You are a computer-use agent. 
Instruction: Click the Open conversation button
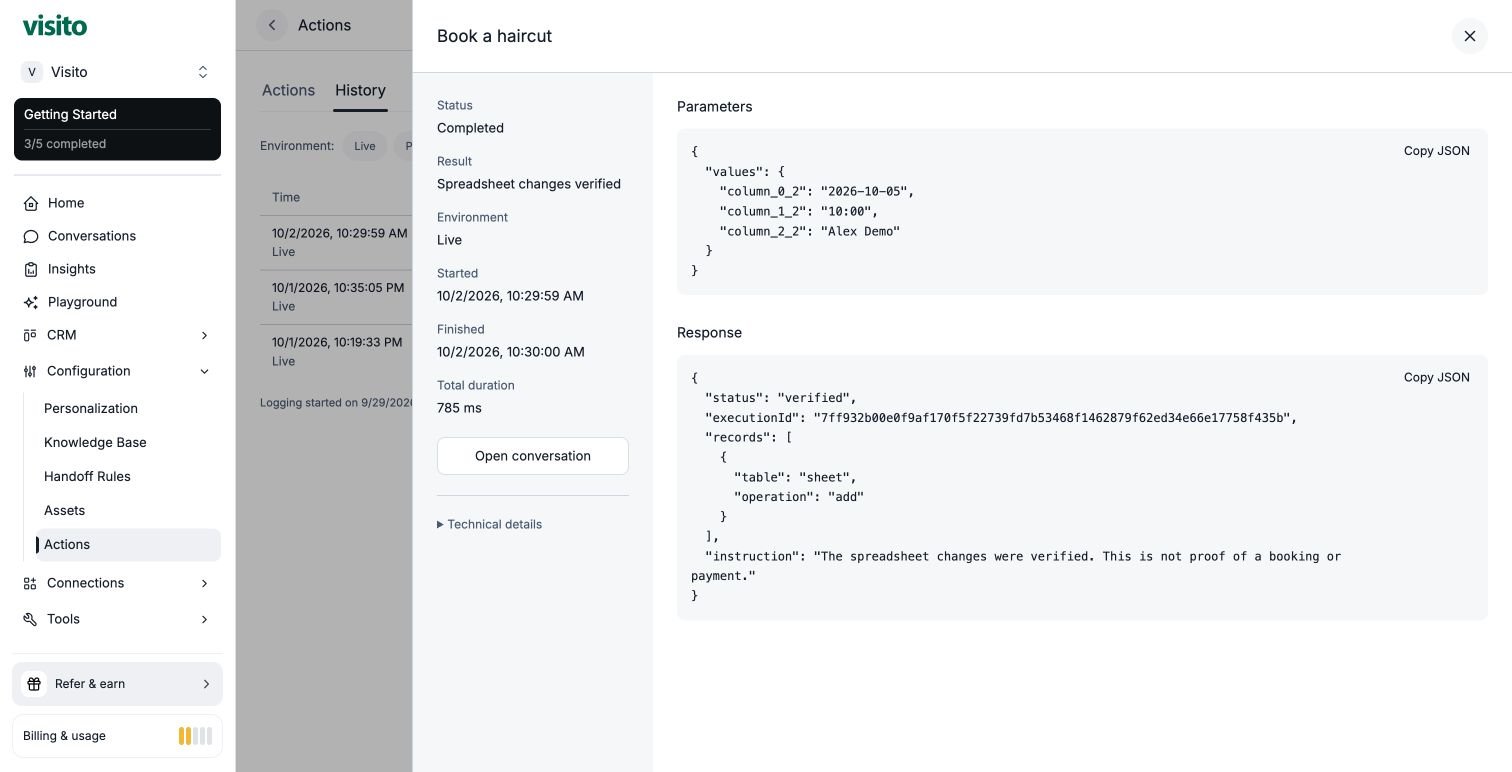(533, 456)
